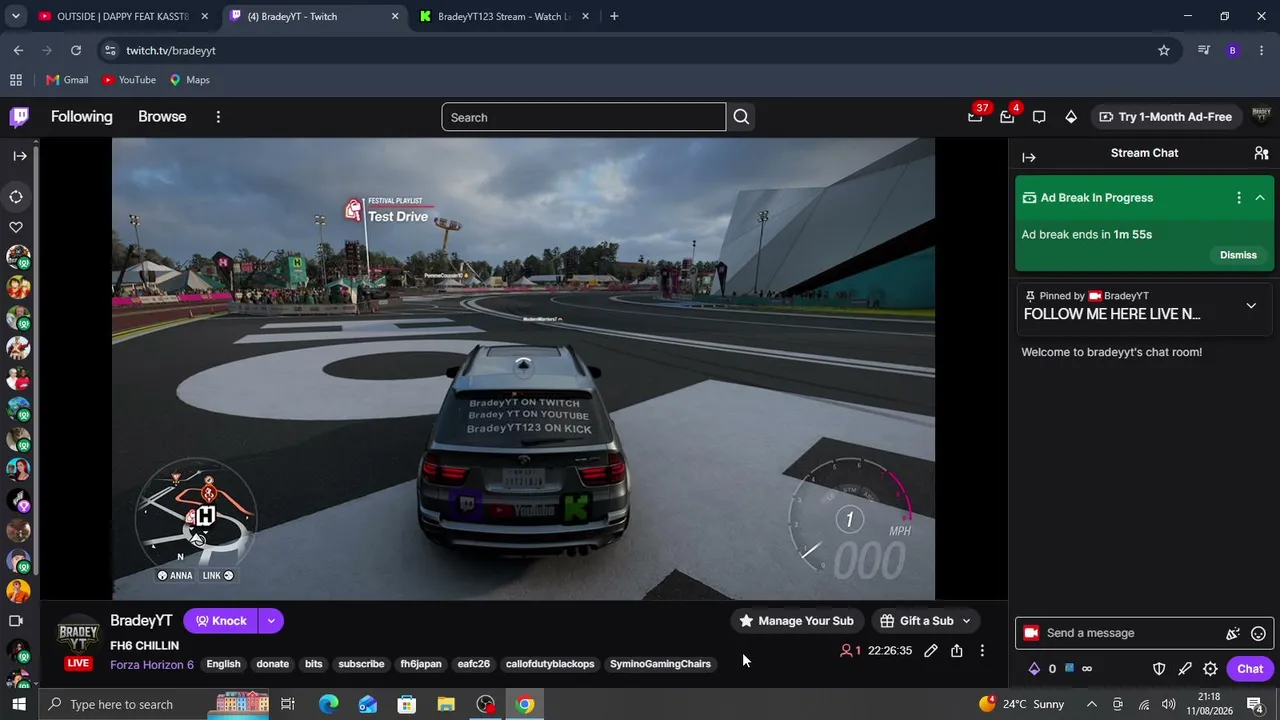1280x720 pixels.
Task: Click the chat celebration party icon
Action: pyautogui.click(x=1233, y=633)
